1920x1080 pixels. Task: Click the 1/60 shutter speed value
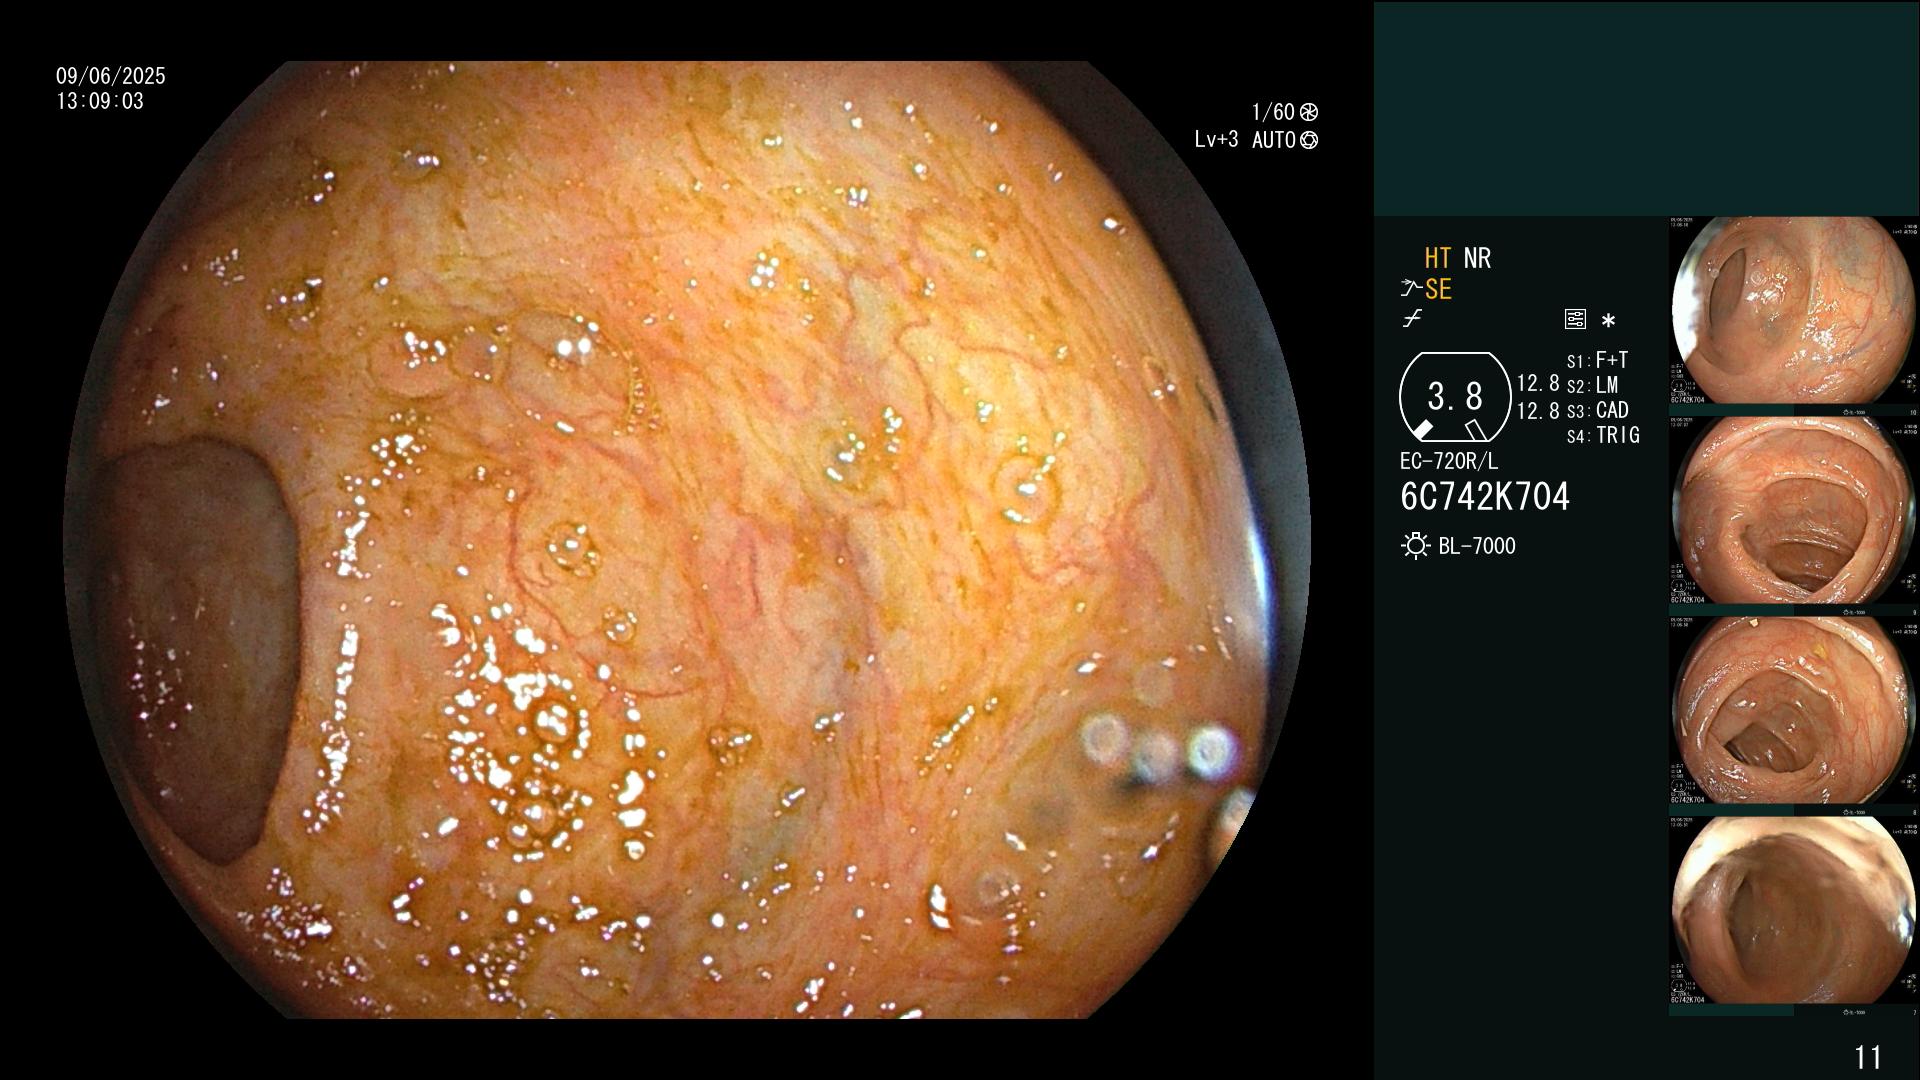1273,112
